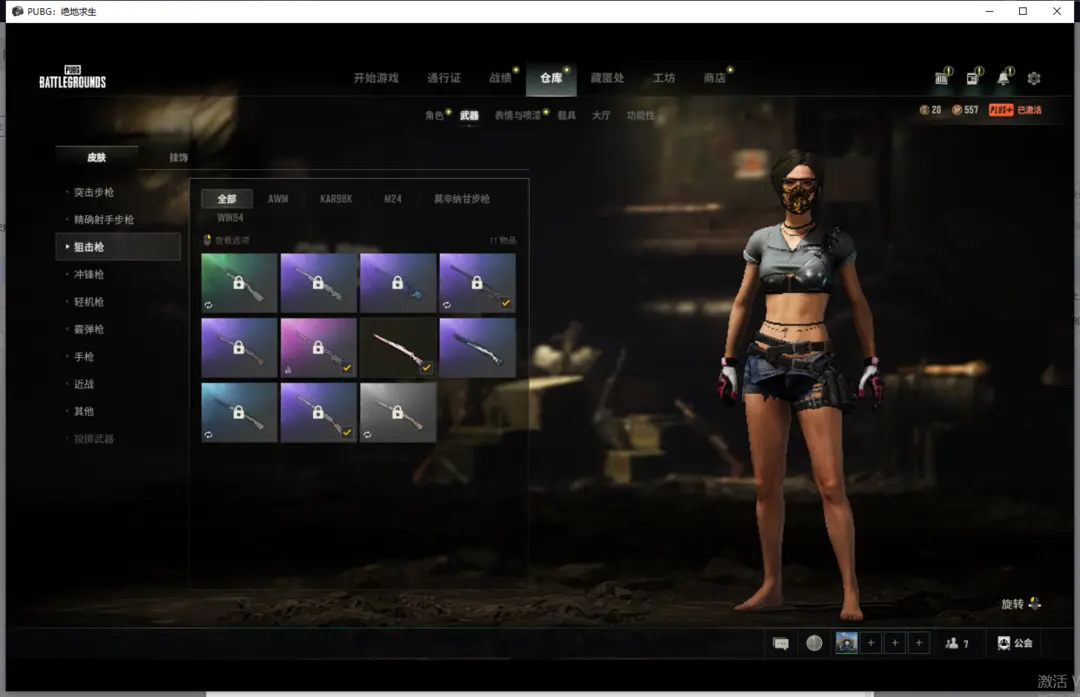Image resolution: width=1080 pixels, height=697 pixels.
Task: Select the white-red rifle skin with checkmark
Action: (398, 348)
